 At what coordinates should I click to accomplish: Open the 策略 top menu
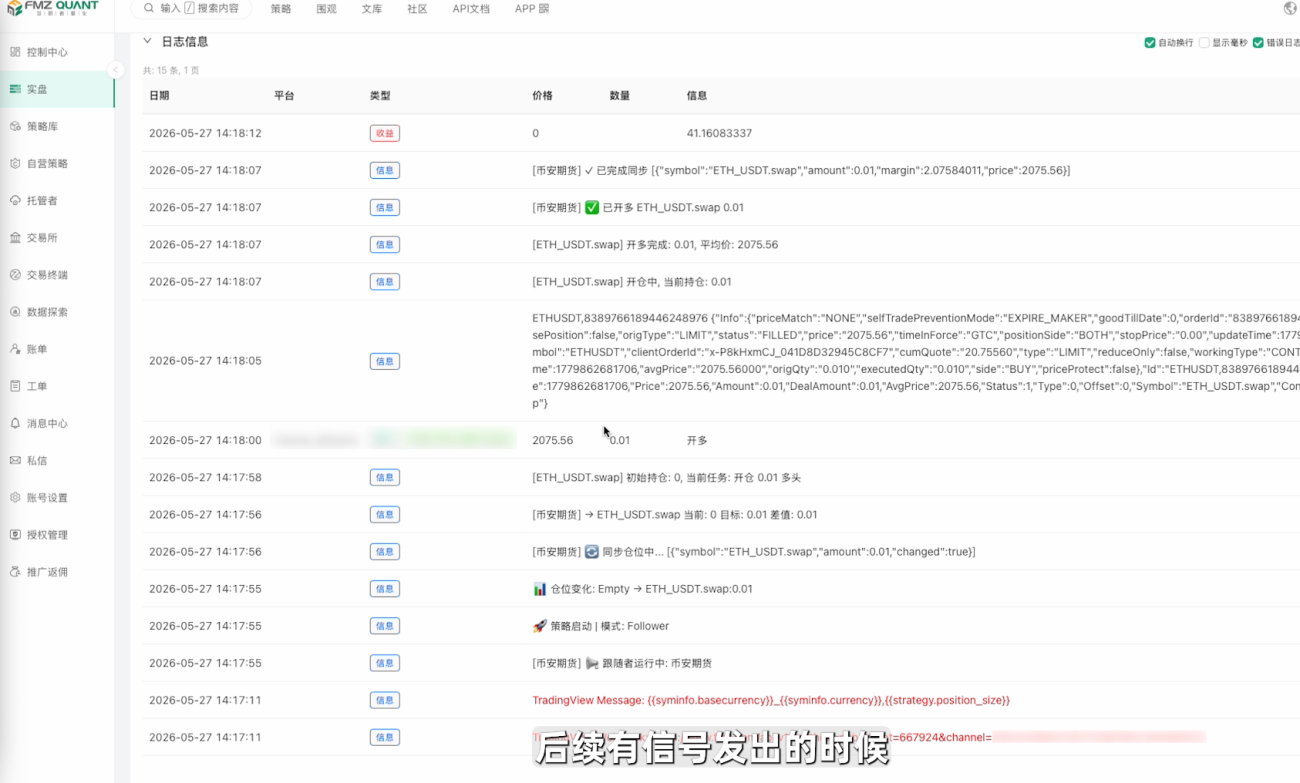coord(281,9)
